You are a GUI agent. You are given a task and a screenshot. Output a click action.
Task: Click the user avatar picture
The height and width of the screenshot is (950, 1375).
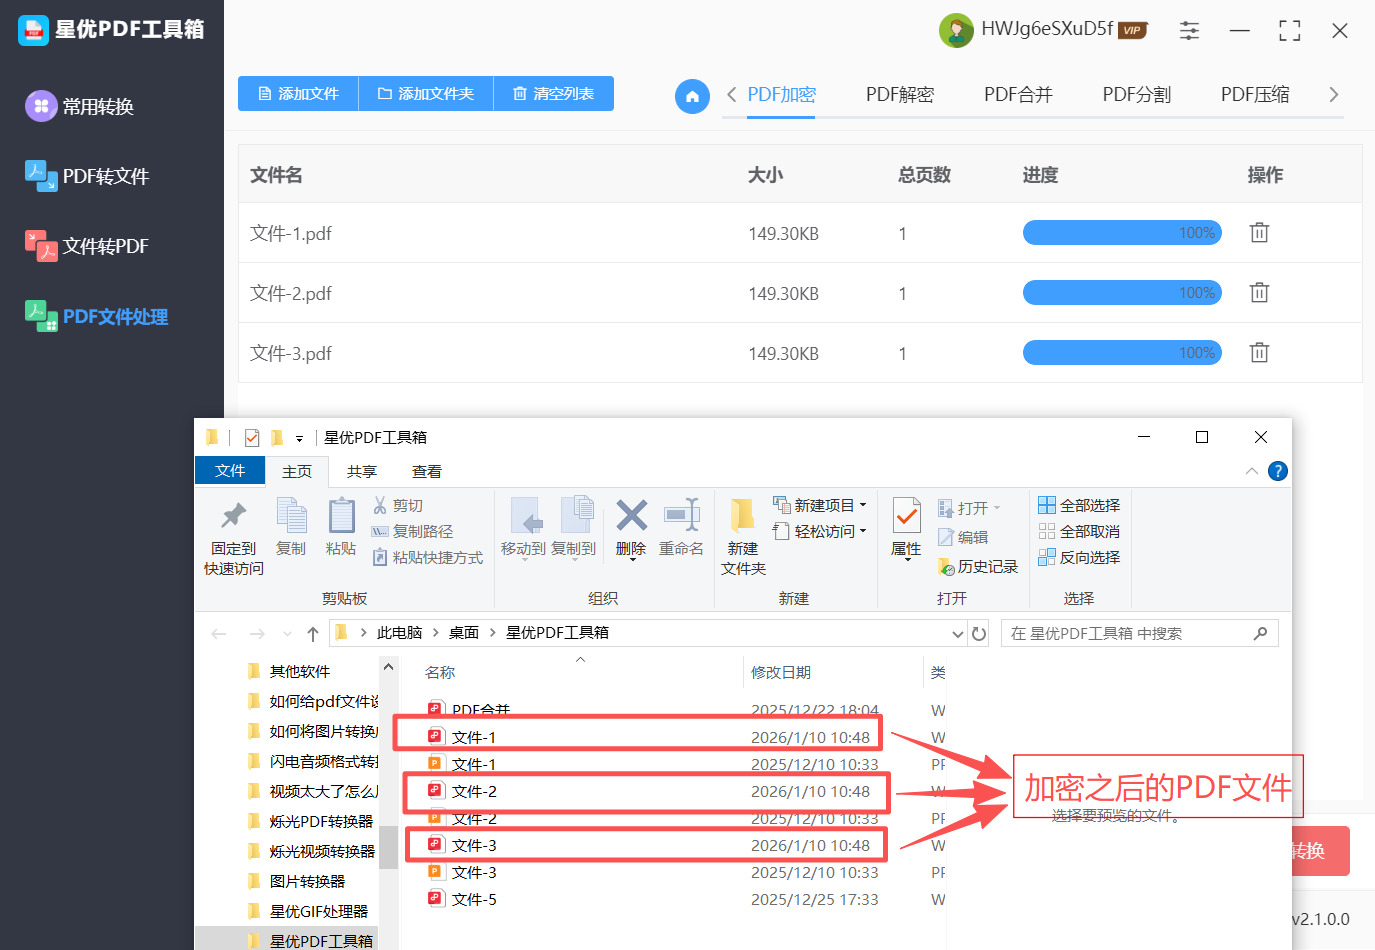coord(956,30)
